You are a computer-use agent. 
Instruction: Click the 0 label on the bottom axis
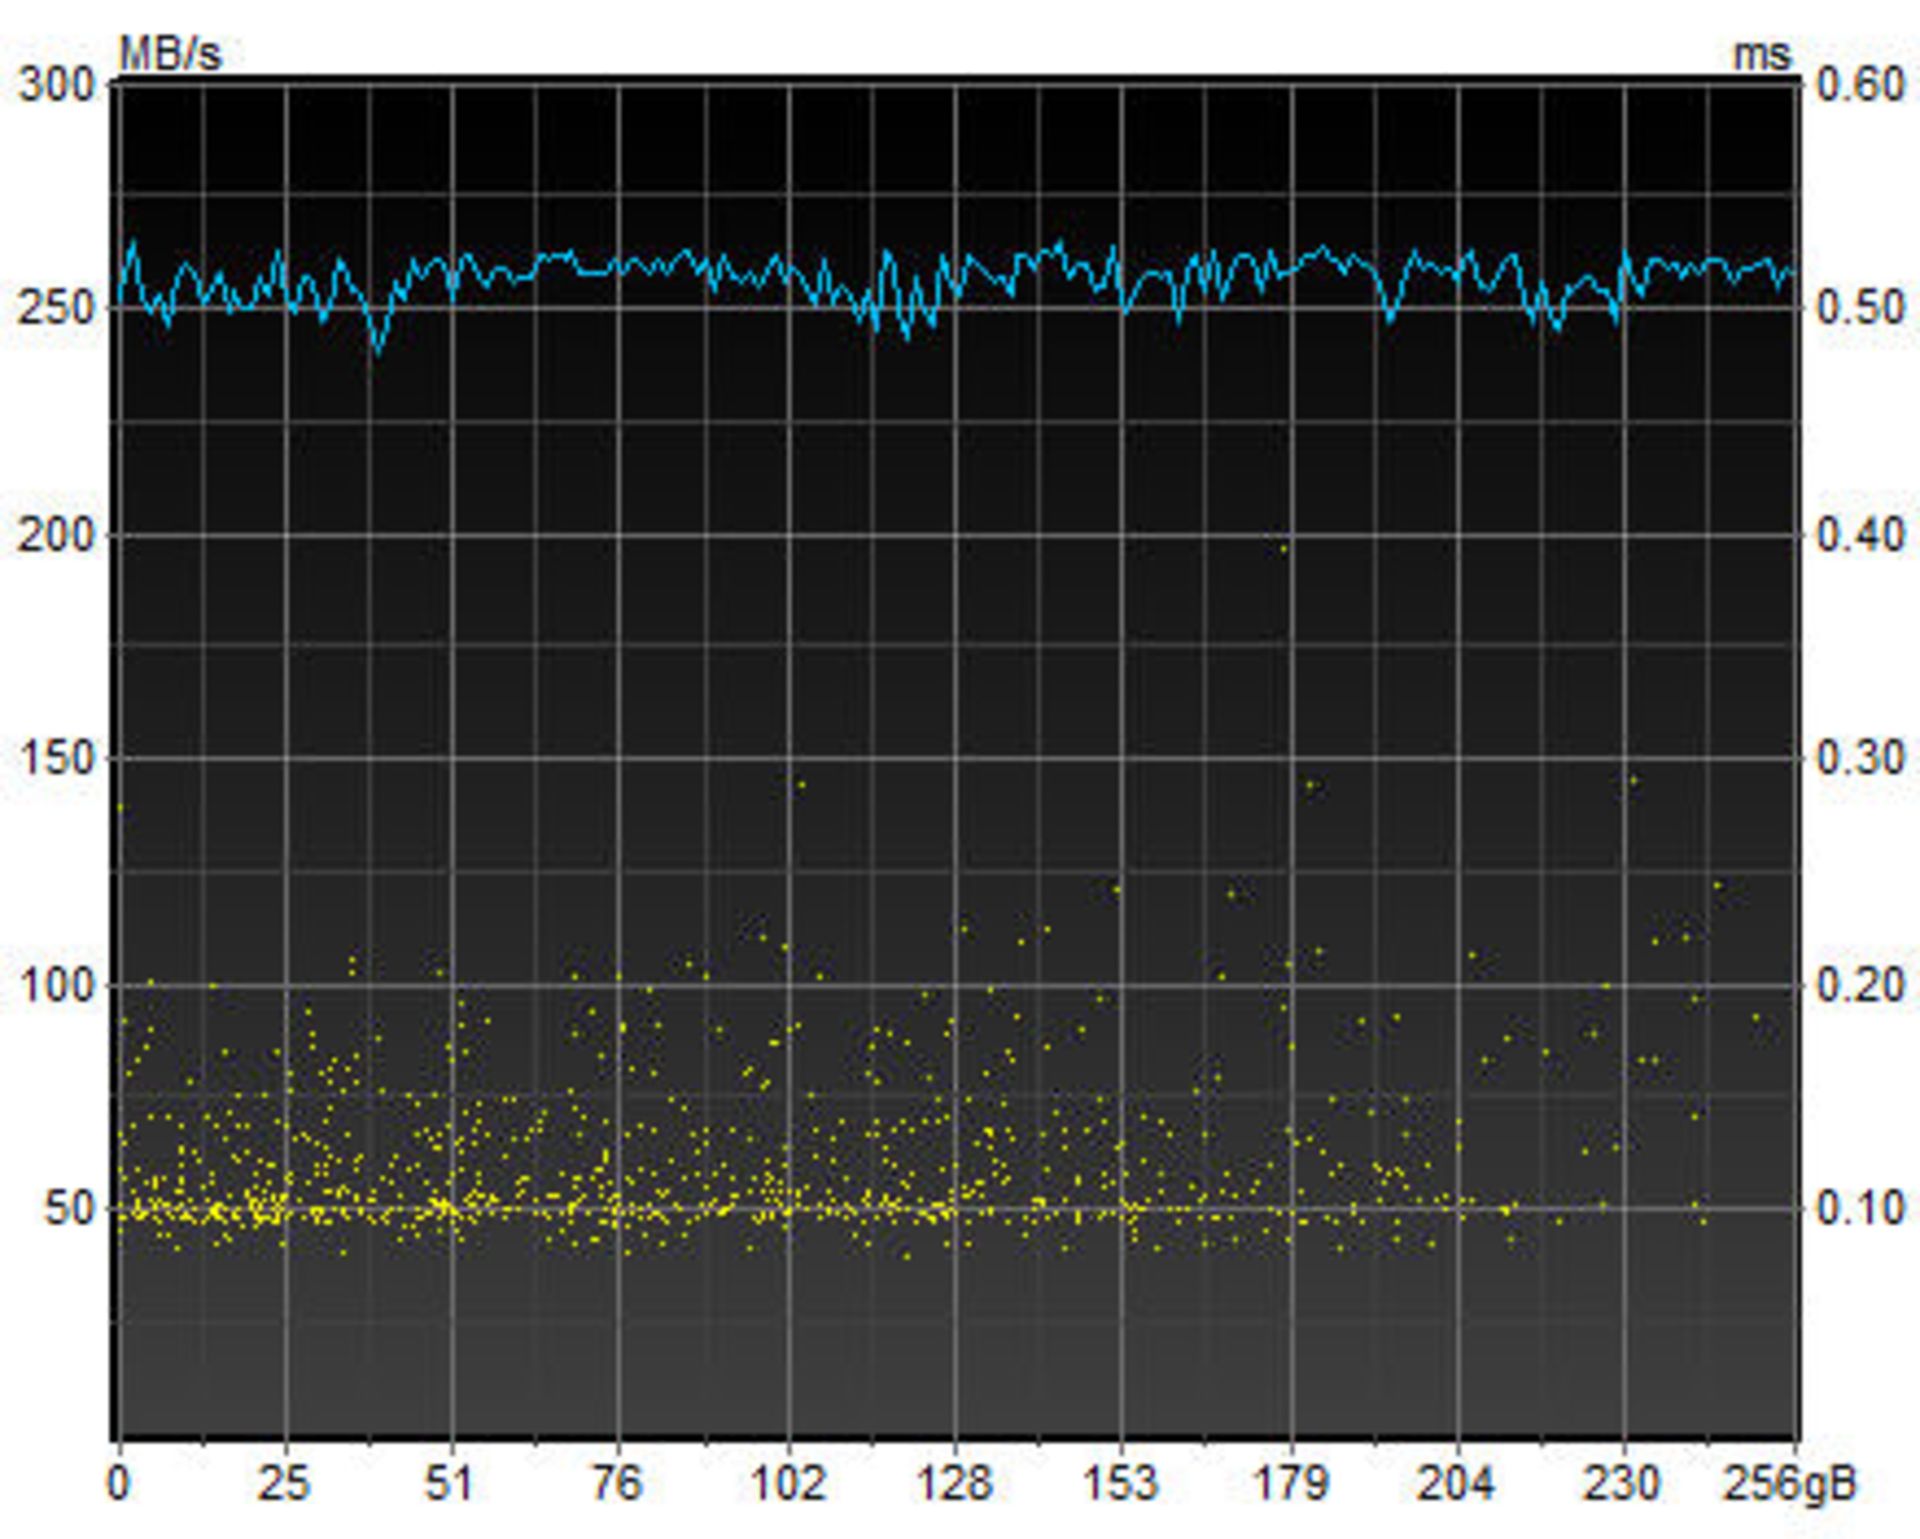coord(119,1482)
